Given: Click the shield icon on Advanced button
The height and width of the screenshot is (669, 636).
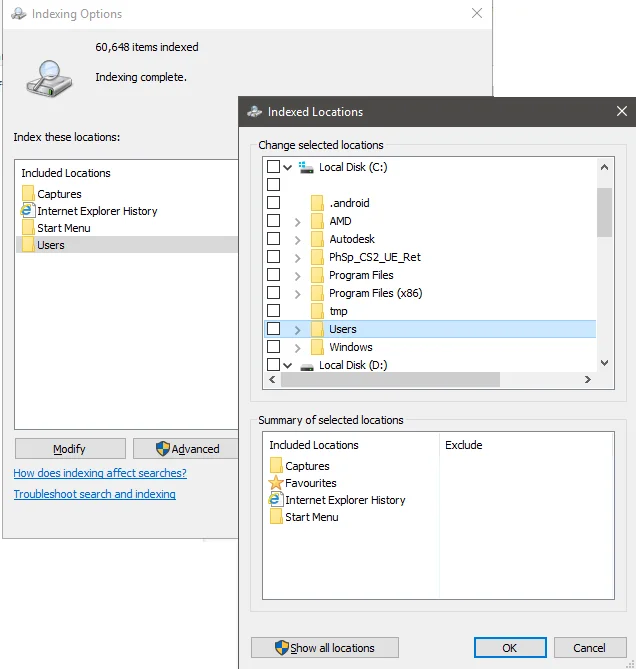Looking at the screenshot, I should coord(163,448).
